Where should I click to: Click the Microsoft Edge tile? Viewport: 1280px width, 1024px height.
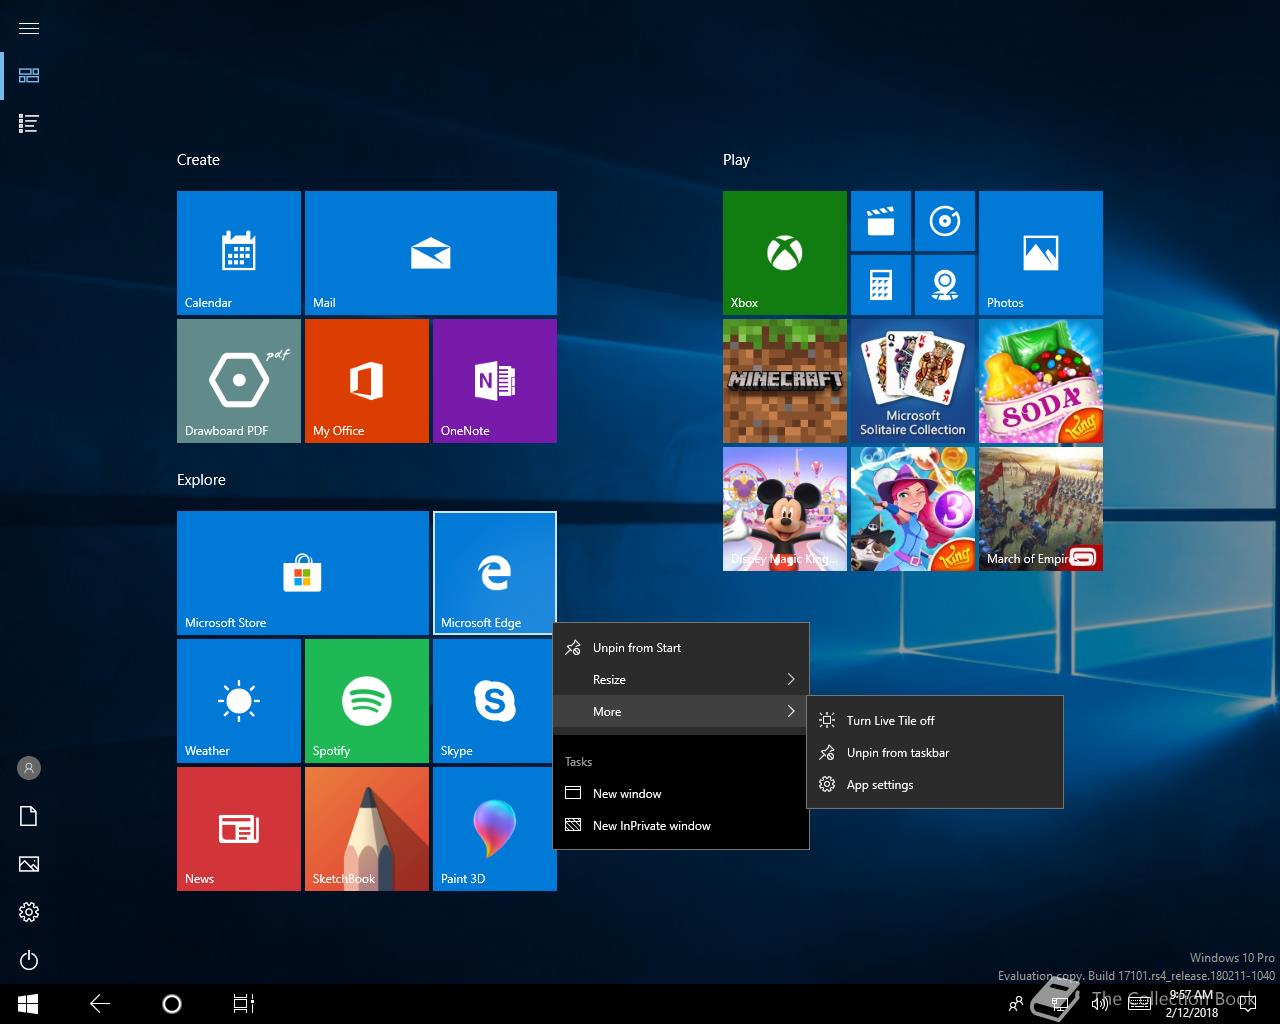(x=495, y=573)
